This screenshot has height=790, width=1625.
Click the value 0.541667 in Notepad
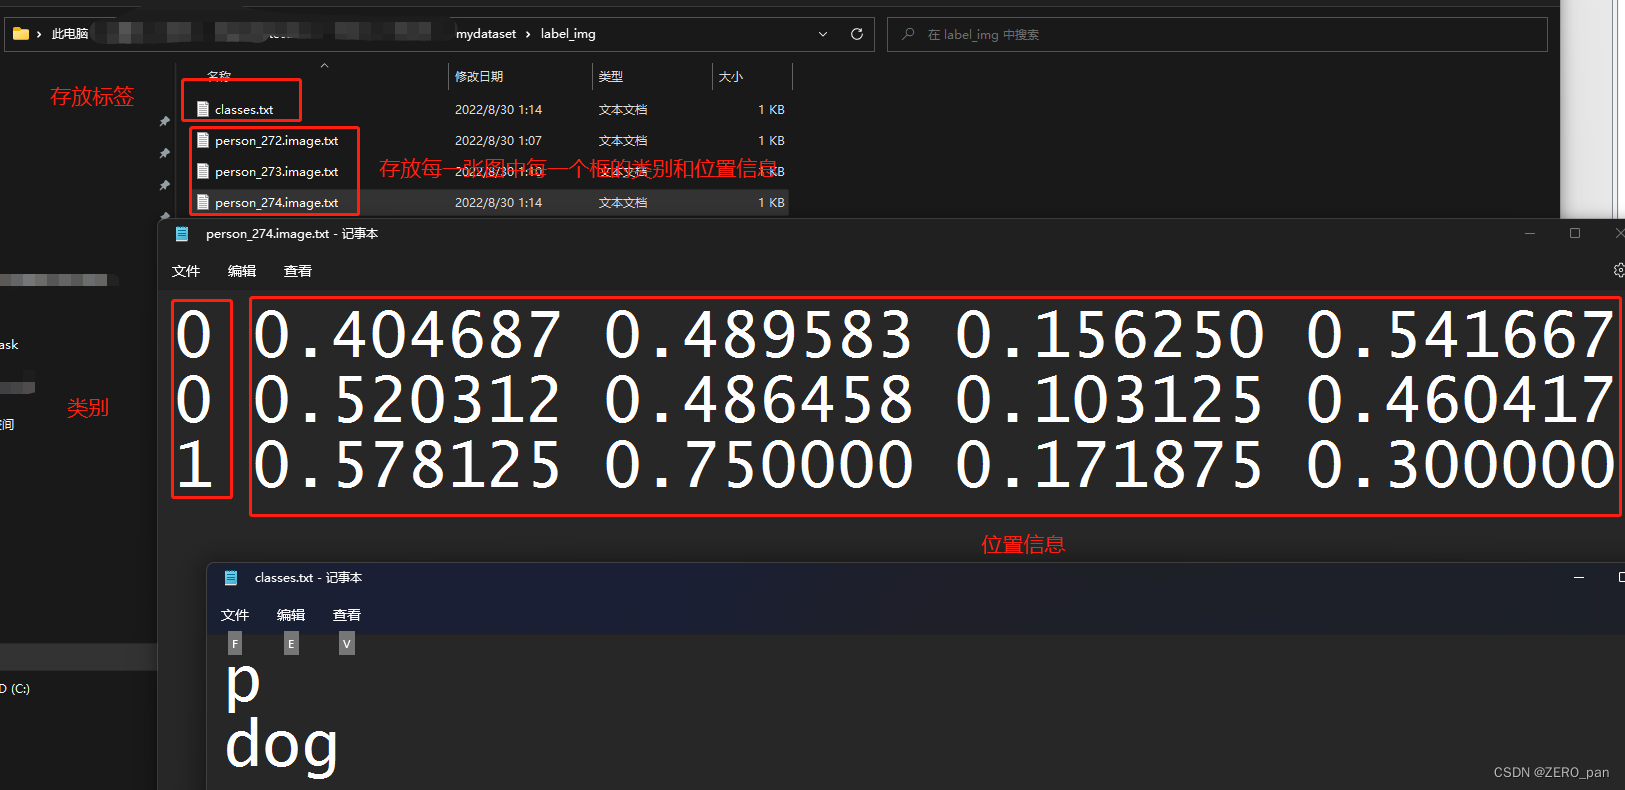point(1460,335)
